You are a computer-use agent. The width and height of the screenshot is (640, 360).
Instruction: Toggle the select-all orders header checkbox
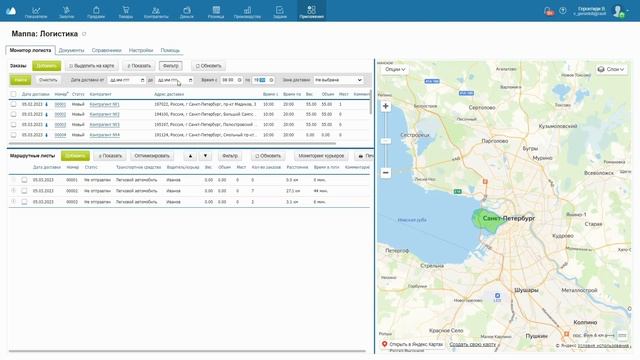coord(13,94)
